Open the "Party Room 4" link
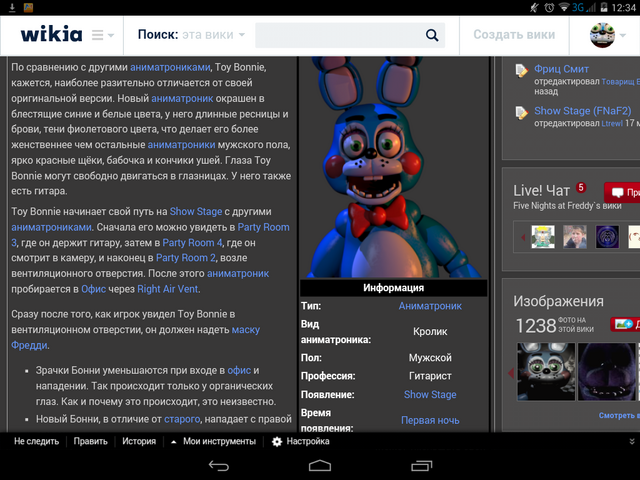 pos(192,243)
